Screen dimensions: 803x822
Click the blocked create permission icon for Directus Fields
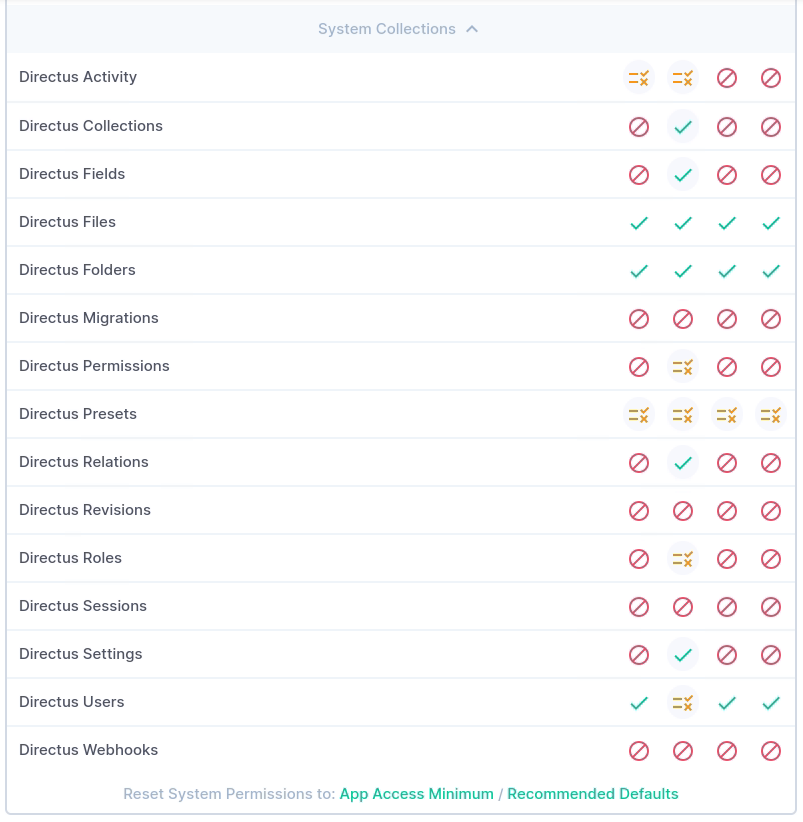point(639,175)
